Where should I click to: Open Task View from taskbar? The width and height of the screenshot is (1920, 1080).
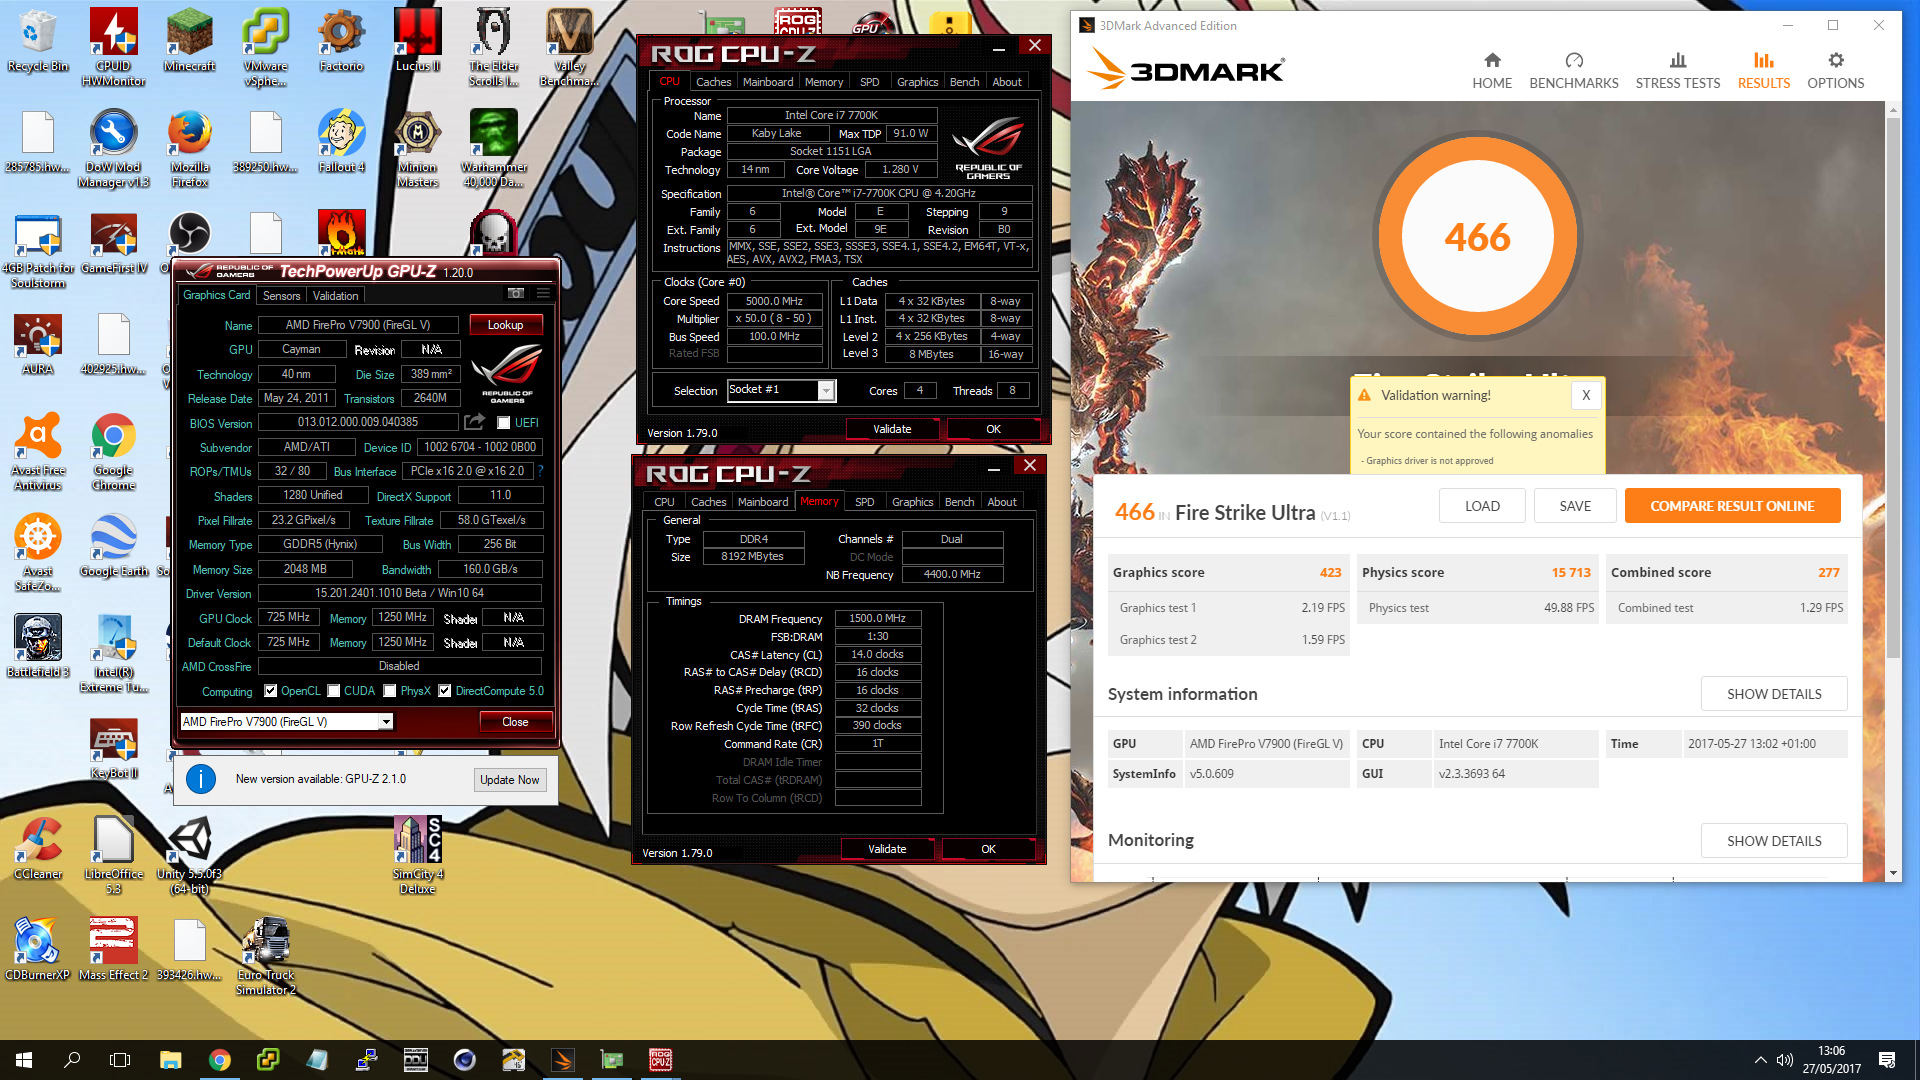(120, 1060)
